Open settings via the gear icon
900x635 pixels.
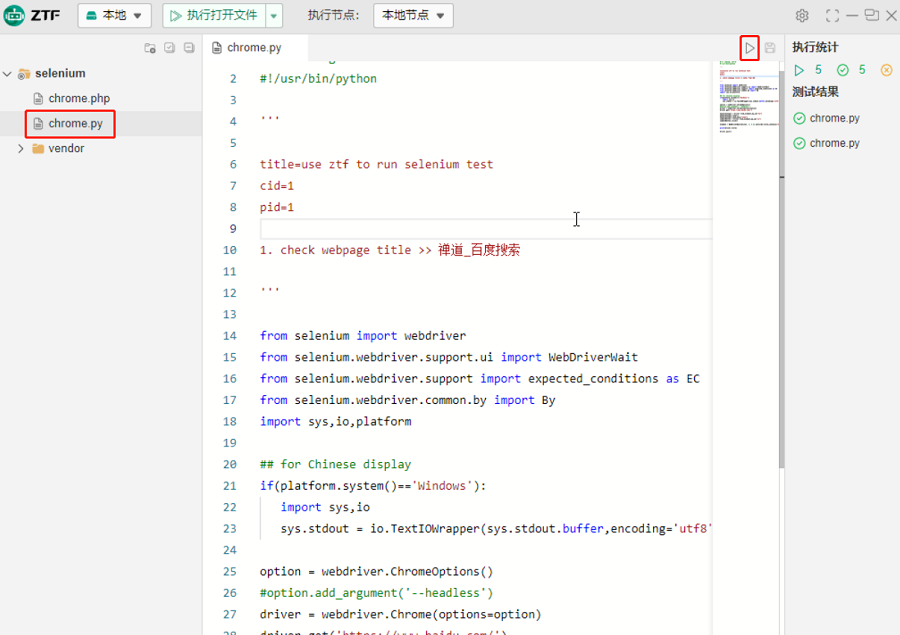point(802,16)
